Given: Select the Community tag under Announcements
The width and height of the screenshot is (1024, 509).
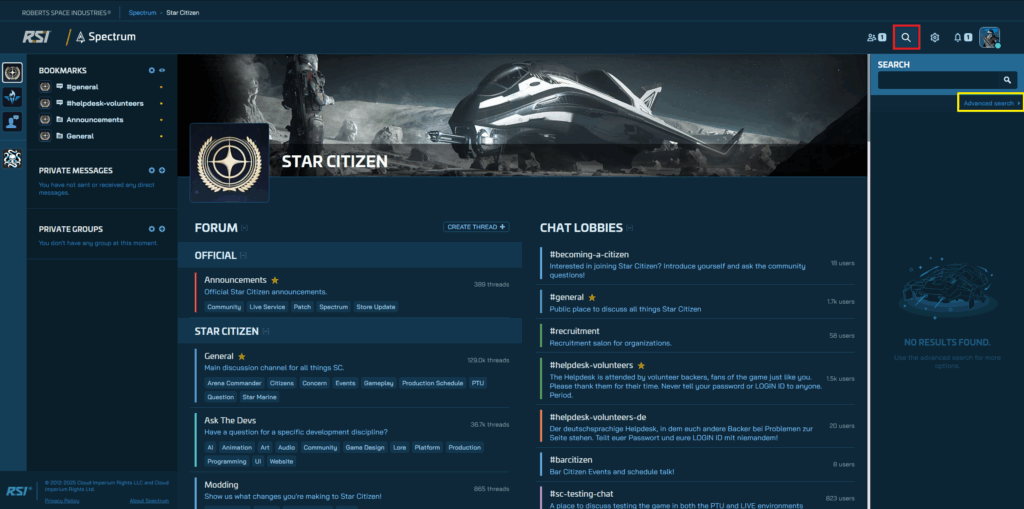Looking at the screenshot, I should pyautogui.click(x=224, y=306).
